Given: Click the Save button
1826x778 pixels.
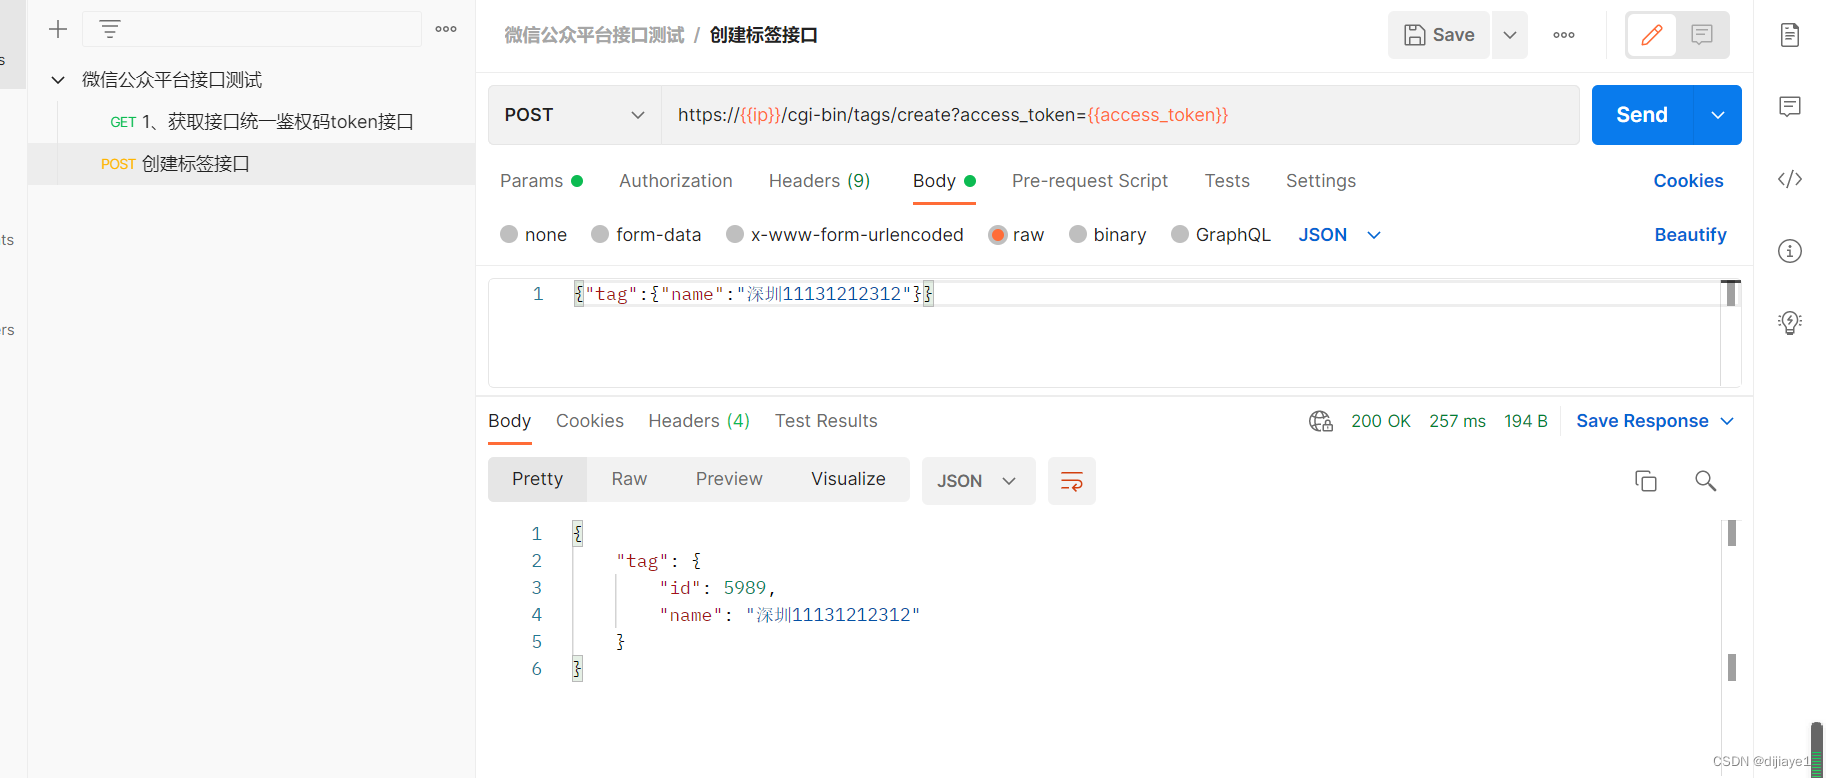Looking at the screenshot, I should (x=1439, y=35).
